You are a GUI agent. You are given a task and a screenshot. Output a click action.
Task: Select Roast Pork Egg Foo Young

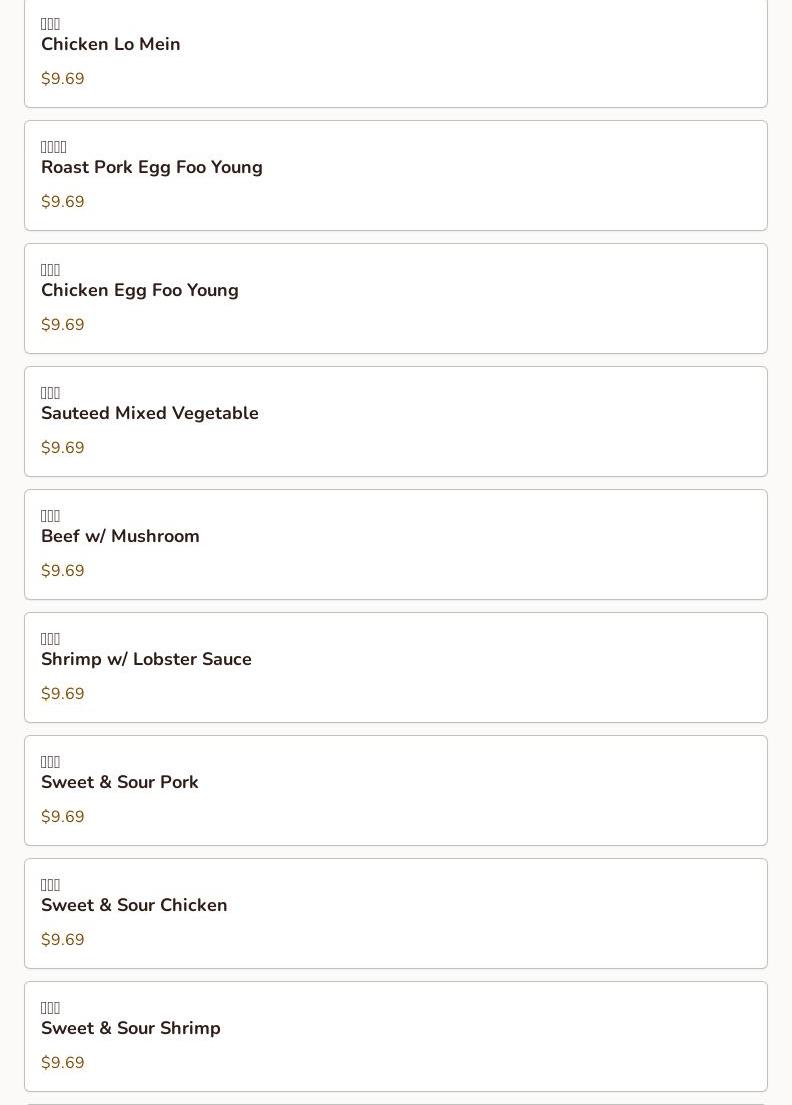pos(395,175)
